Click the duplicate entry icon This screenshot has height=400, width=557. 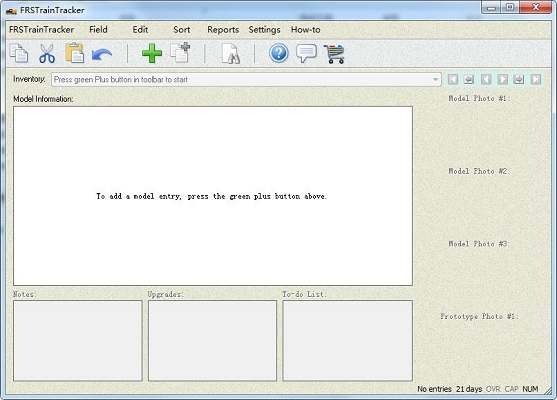180,53
